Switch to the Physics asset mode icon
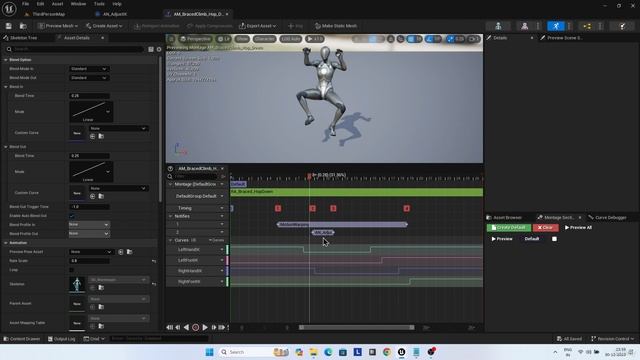 tap(622, 26)
